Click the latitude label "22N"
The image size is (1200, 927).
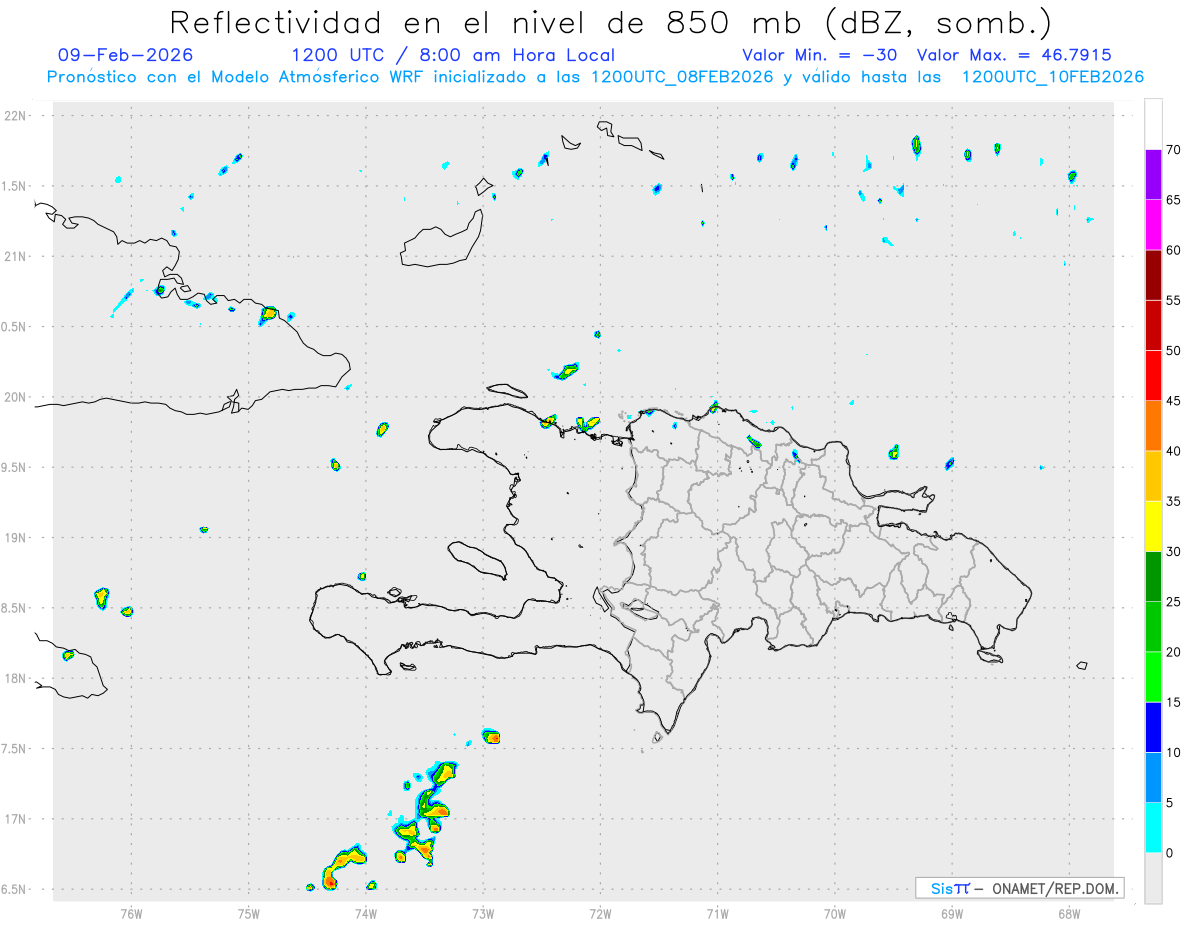coord(17,116)
